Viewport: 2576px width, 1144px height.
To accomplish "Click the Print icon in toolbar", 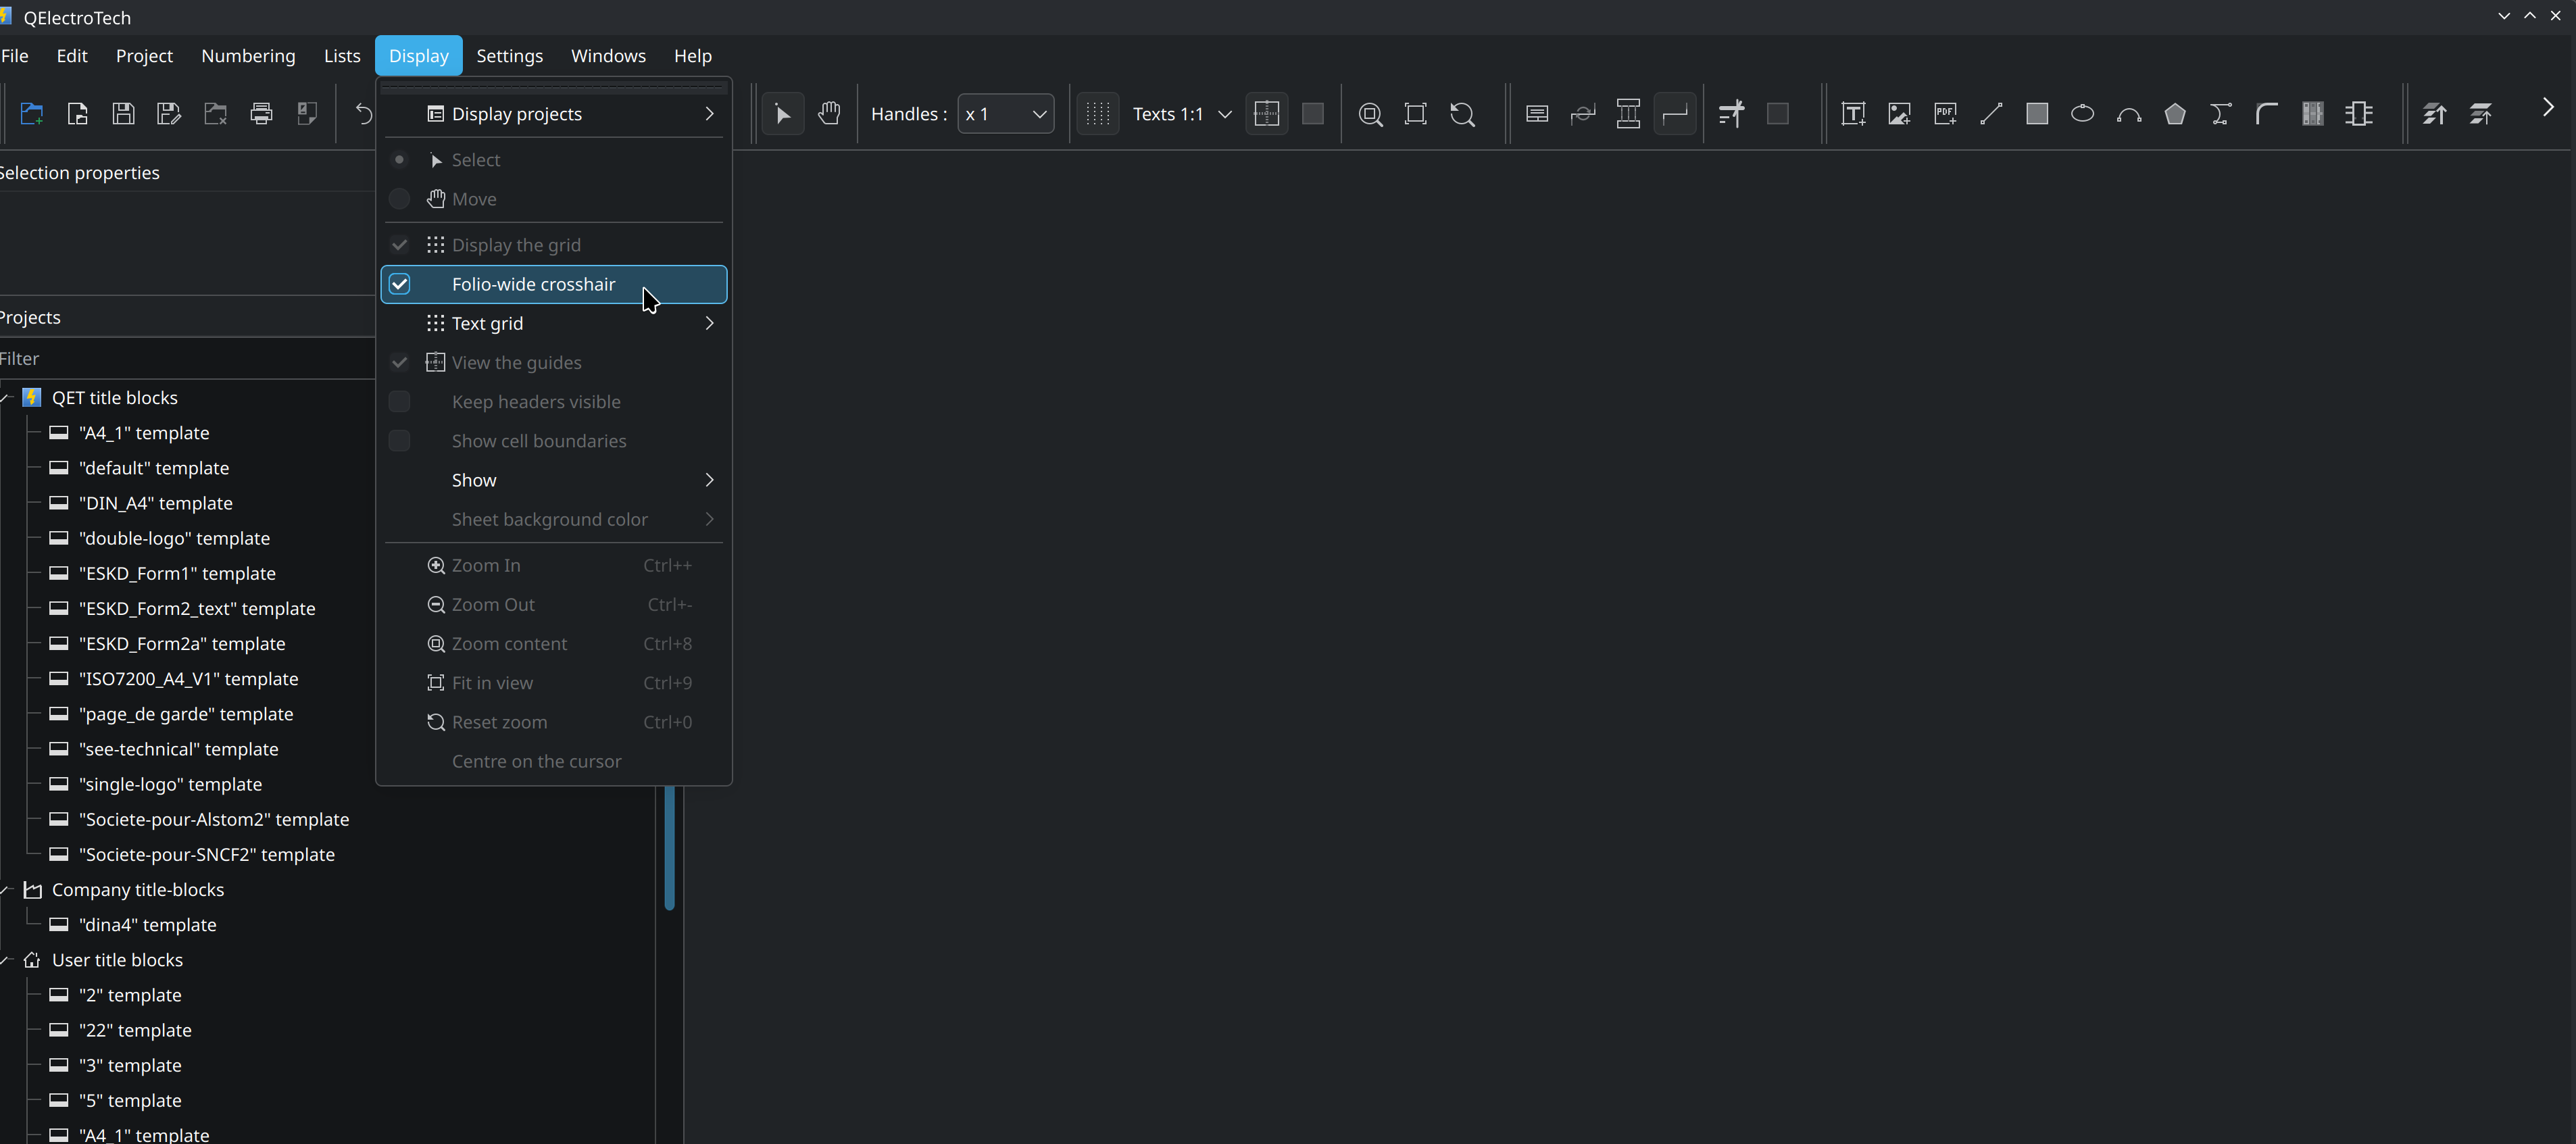I will point(261,114).
